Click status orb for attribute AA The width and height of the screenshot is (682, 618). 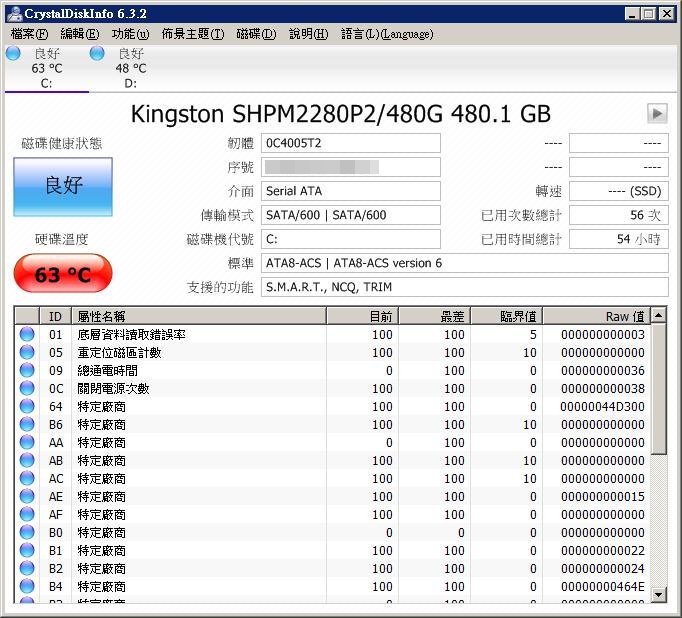pyautogui.click(x=27, y=442)
